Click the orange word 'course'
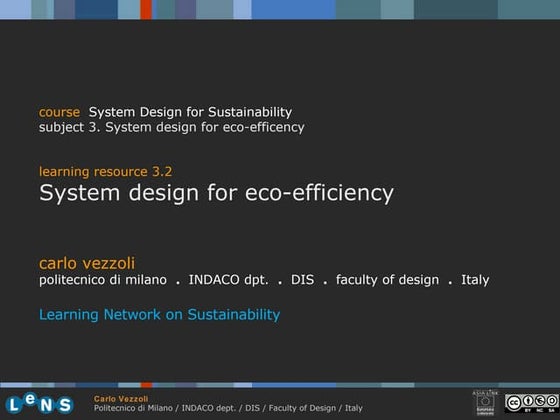This screenshot has width=560, height=420. [59, 112]
